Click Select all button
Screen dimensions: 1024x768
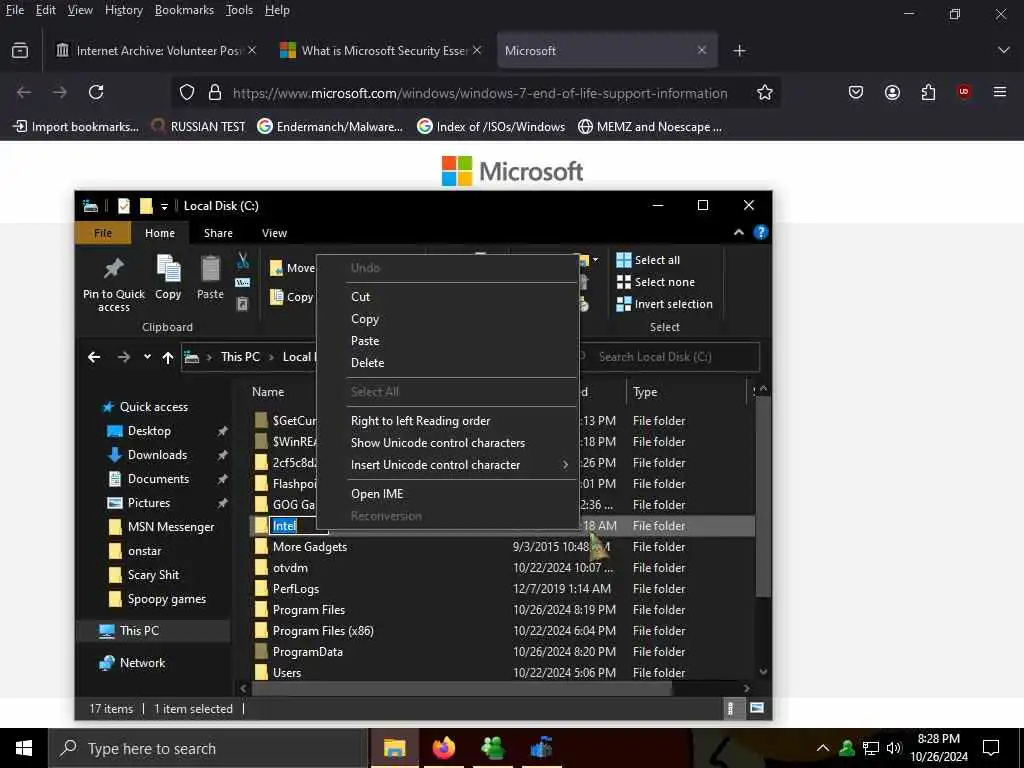coord(648,260)
